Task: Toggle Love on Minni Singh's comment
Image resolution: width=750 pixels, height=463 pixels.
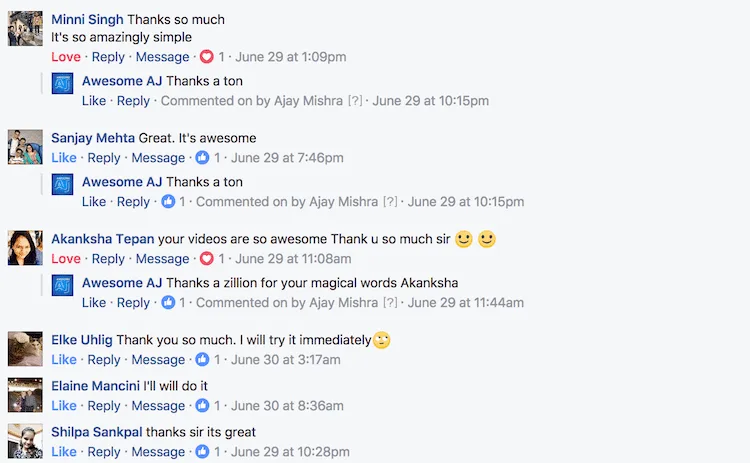Action: 66,57
